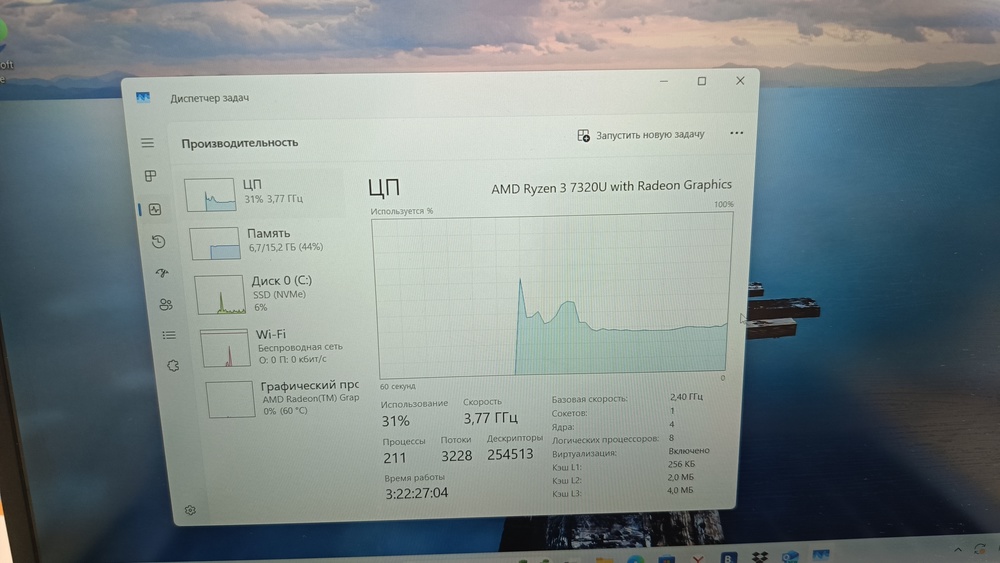Screen dimensions: 1000x563
Task: Click the 'Время работы' label
Action: (414, 478)
